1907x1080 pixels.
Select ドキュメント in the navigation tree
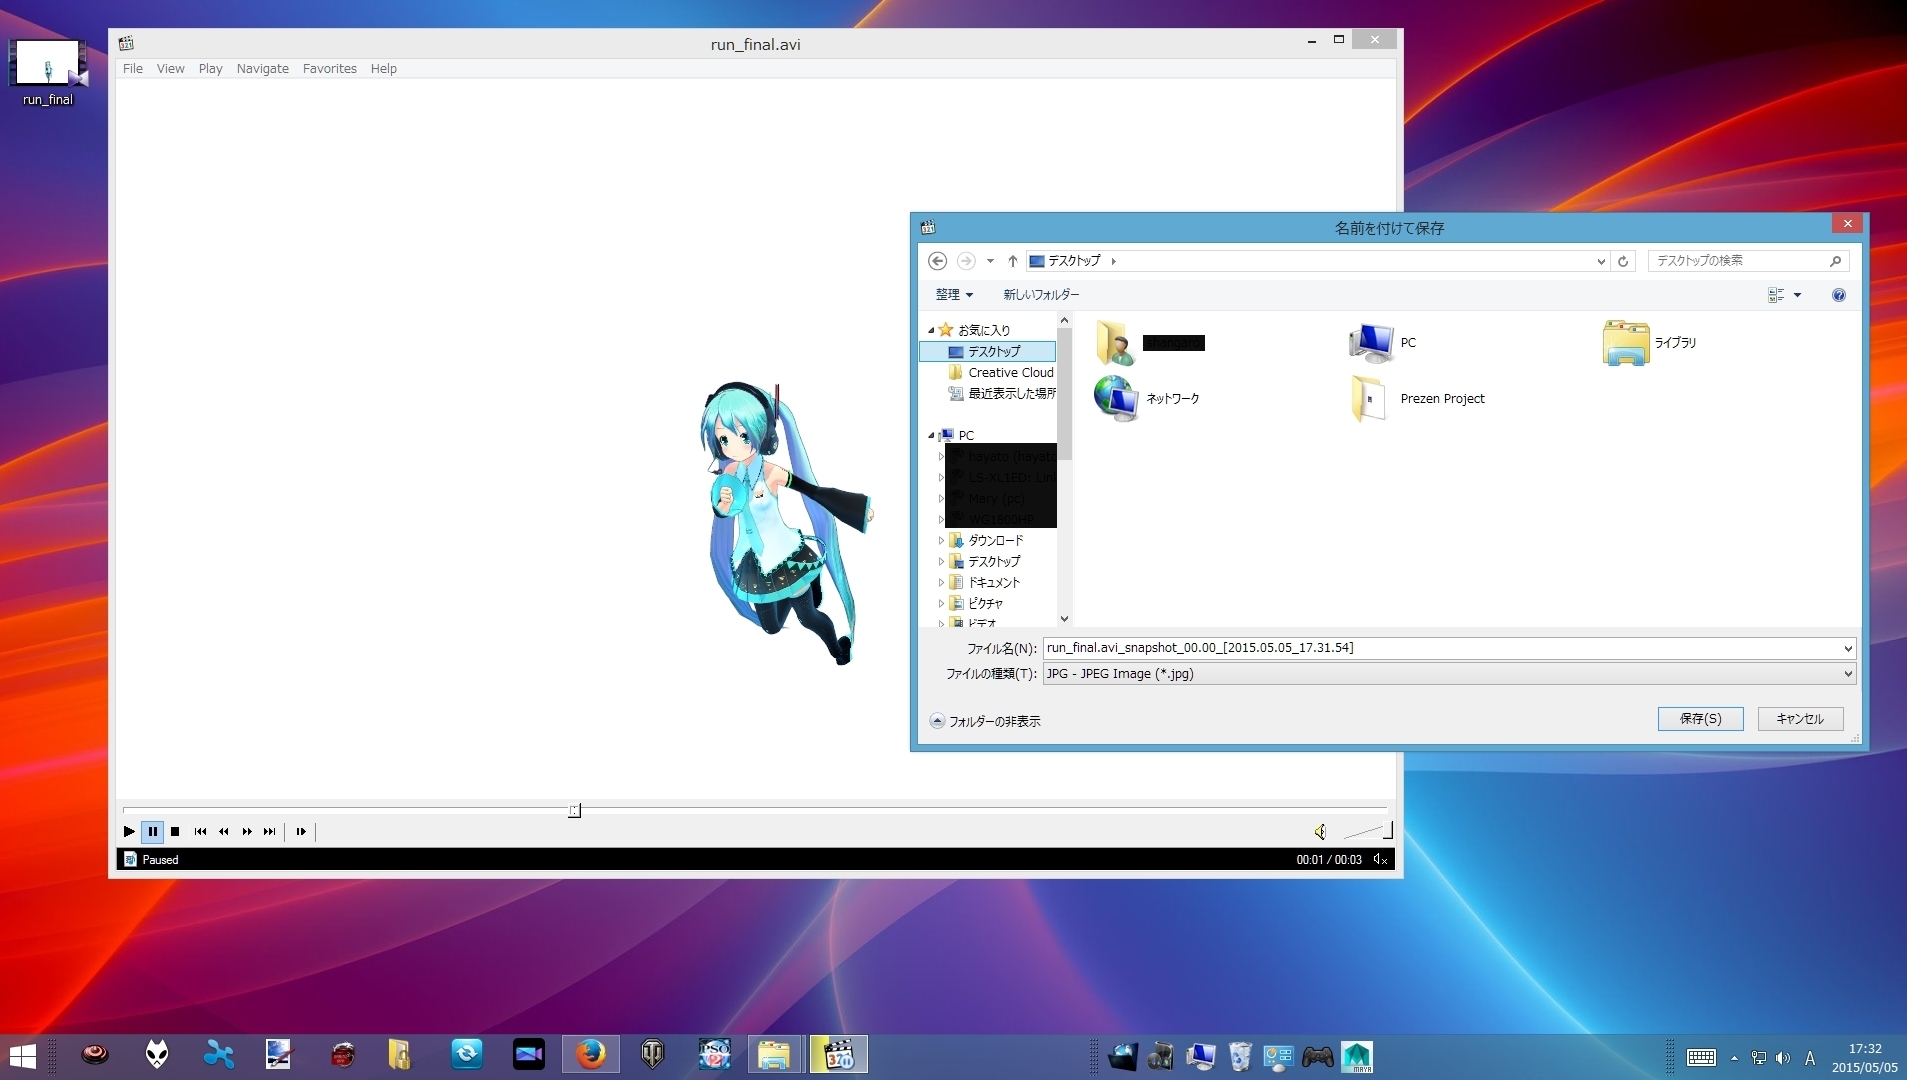(984, 582)
